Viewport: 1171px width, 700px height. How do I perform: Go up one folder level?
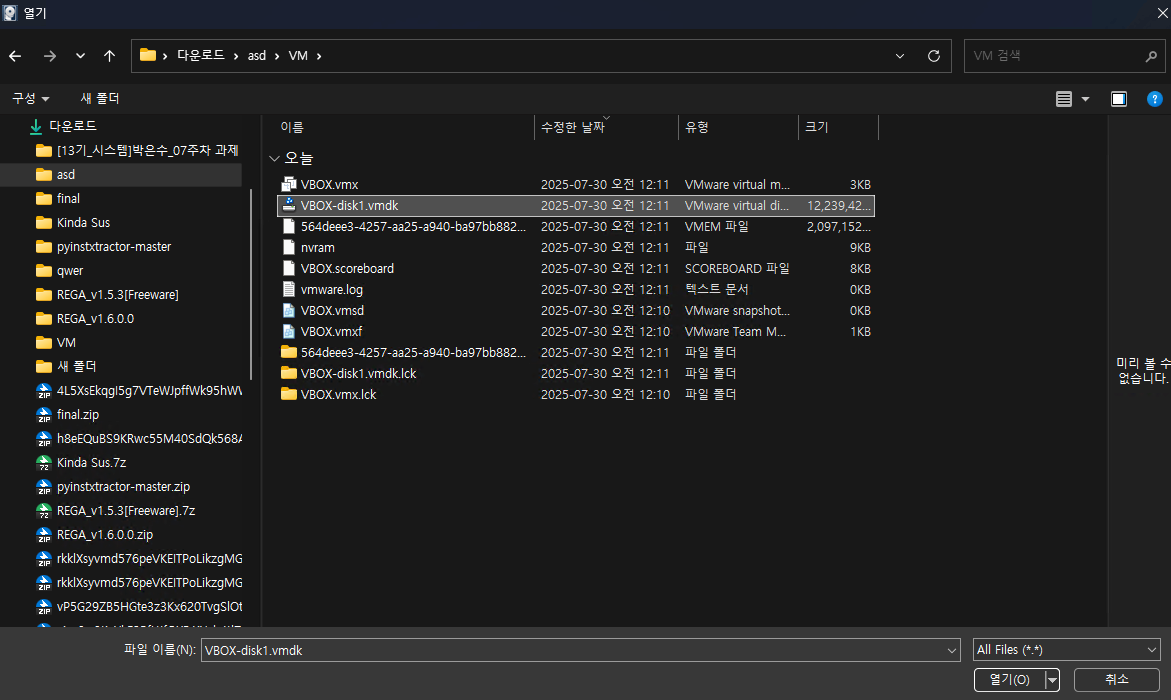(109, 56)
